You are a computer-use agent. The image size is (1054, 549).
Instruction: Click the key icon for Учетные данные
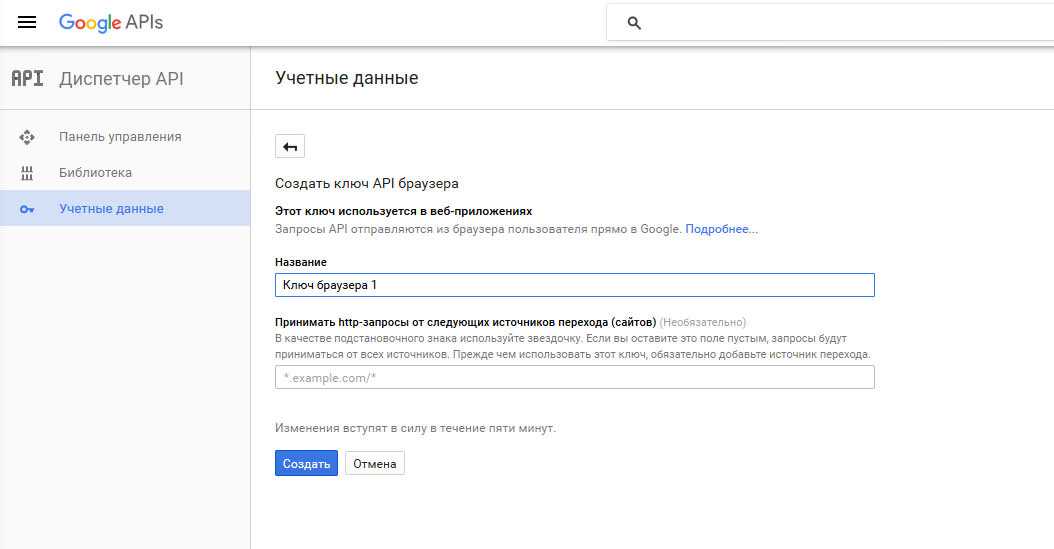click(27, 209)
